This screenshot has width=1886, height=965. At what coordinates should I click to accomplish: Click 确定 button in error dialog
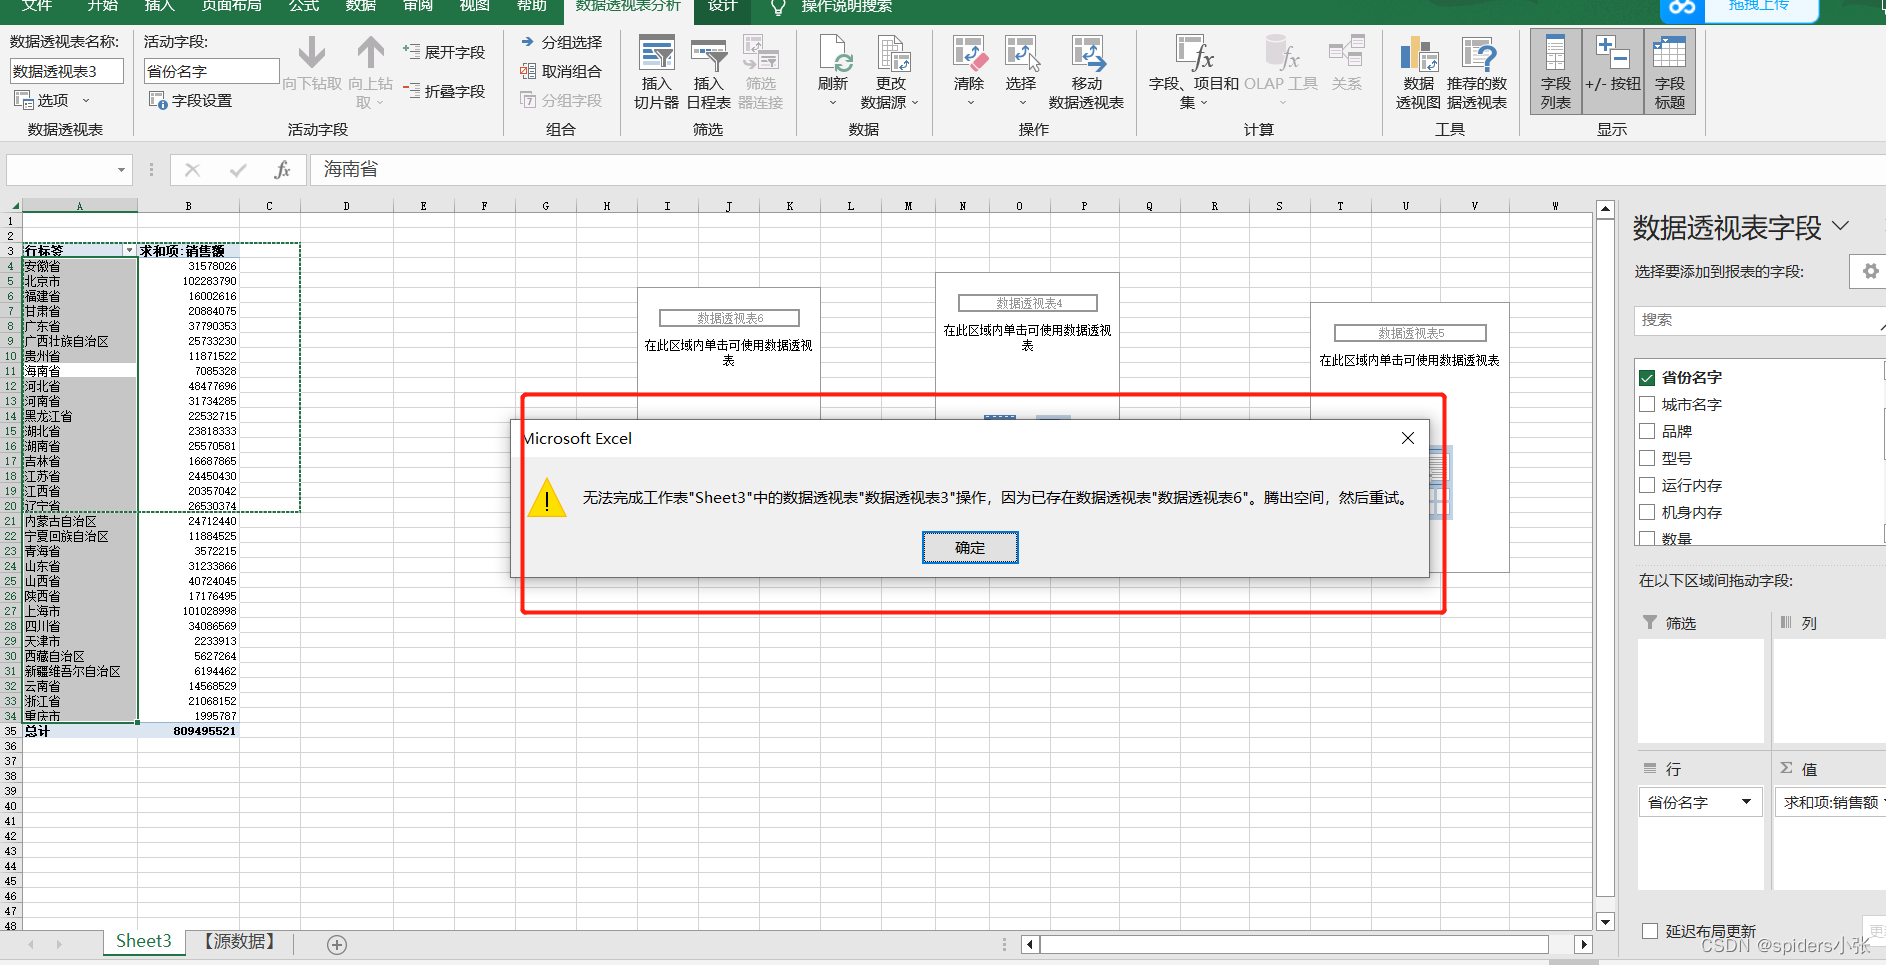(x=970, y=548)
